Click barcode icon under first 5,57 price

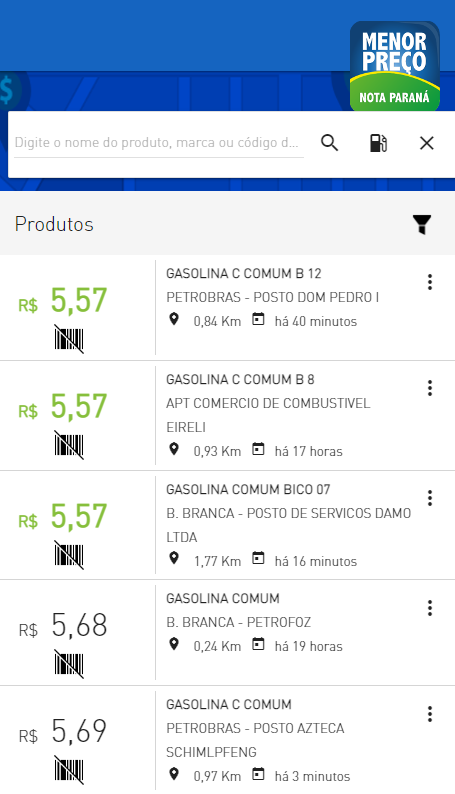coord(69,339)
